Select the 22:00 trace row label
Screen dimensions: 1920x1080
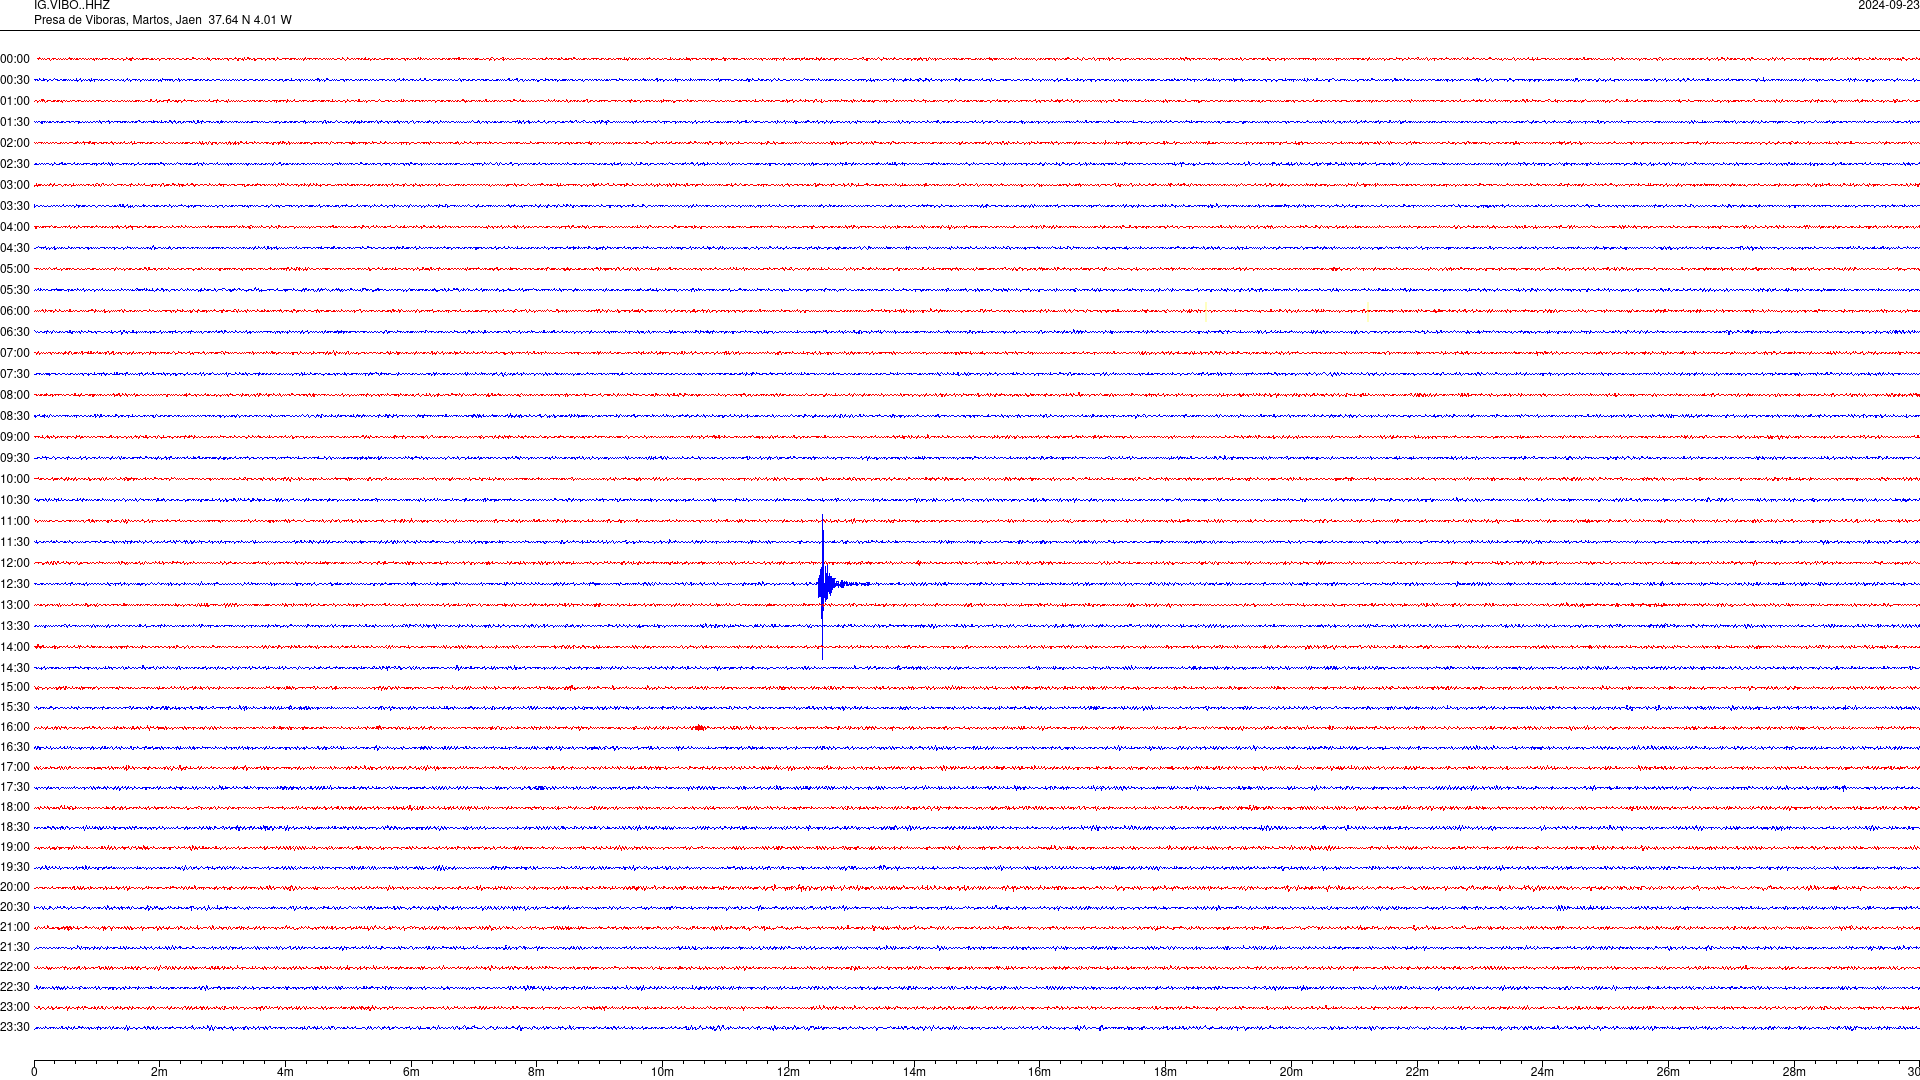pyautogui.click(x=15, y=967)
